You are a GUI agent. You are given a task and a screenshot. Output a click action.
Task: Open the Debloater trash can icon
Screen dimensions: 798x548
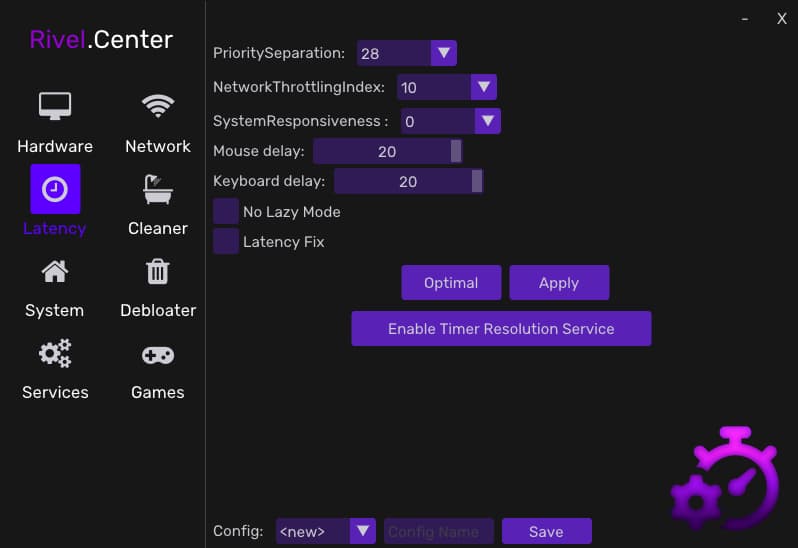pos(158,271)
